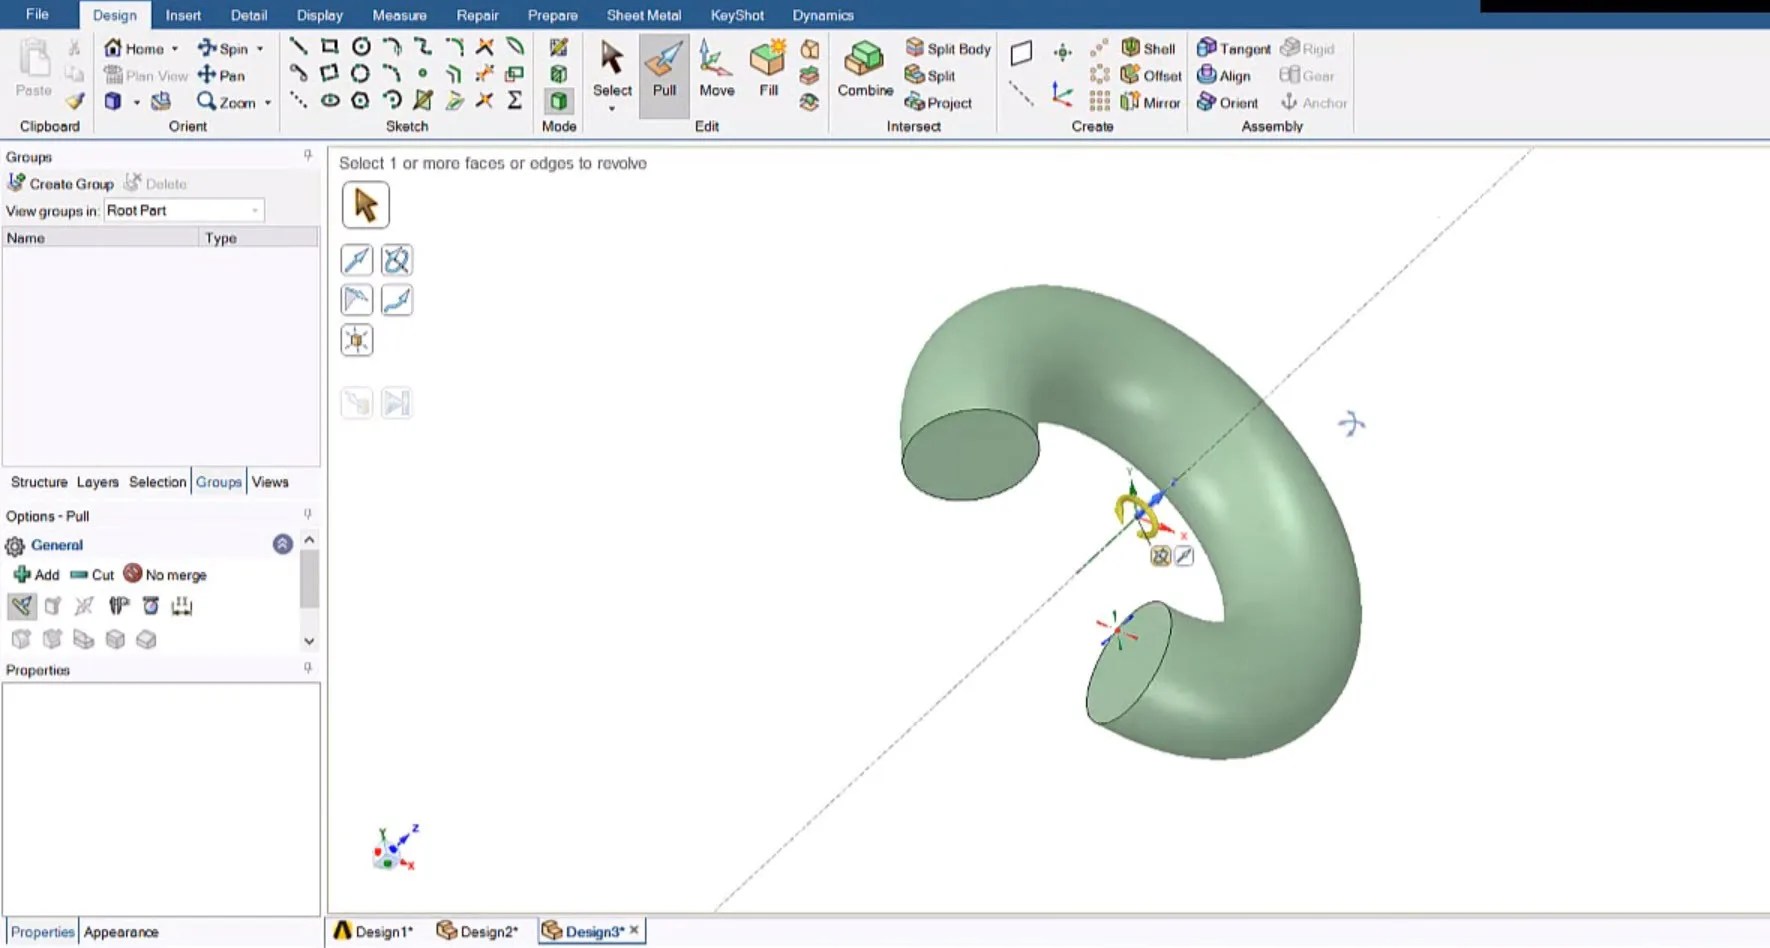Apply the Shell tool

[x=1148, y=48]
